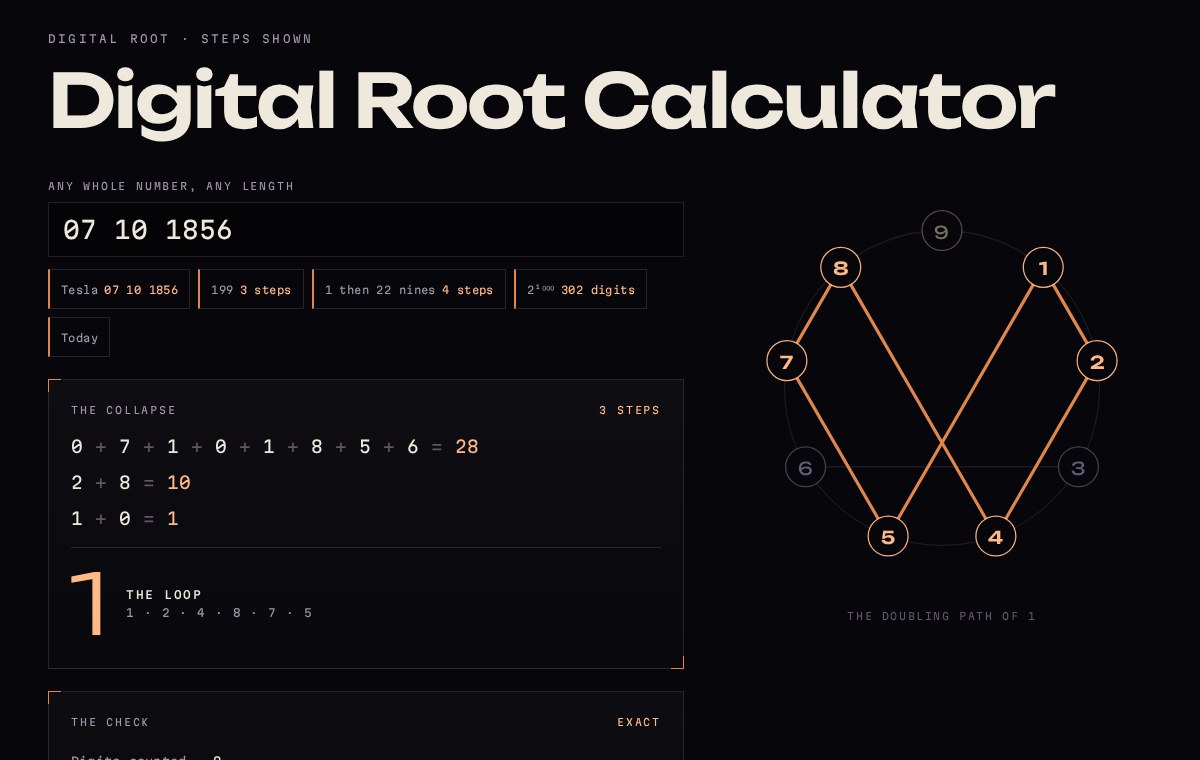The image size is (1200, 760).
Task: Click the Today preset chip
Action: tap(79, 337)
